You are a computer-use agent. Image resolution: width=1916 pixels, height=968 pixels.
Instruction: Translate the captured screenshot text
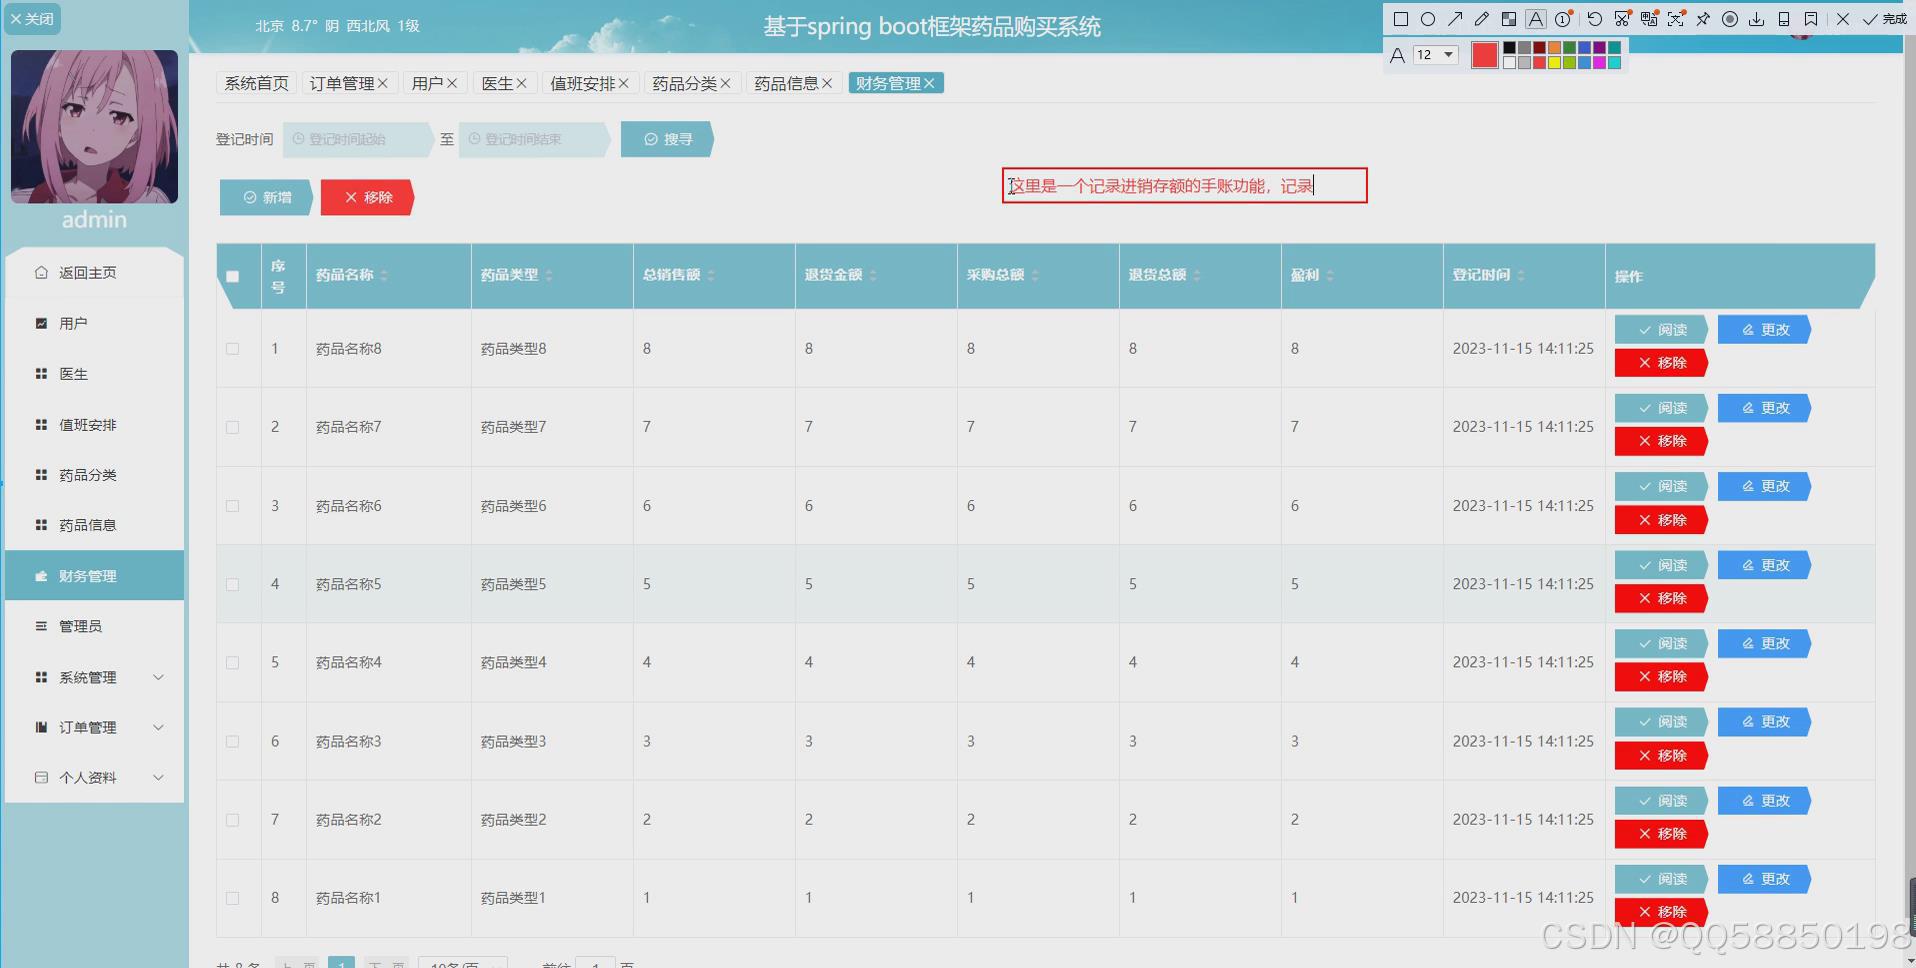coord(1649,19)
